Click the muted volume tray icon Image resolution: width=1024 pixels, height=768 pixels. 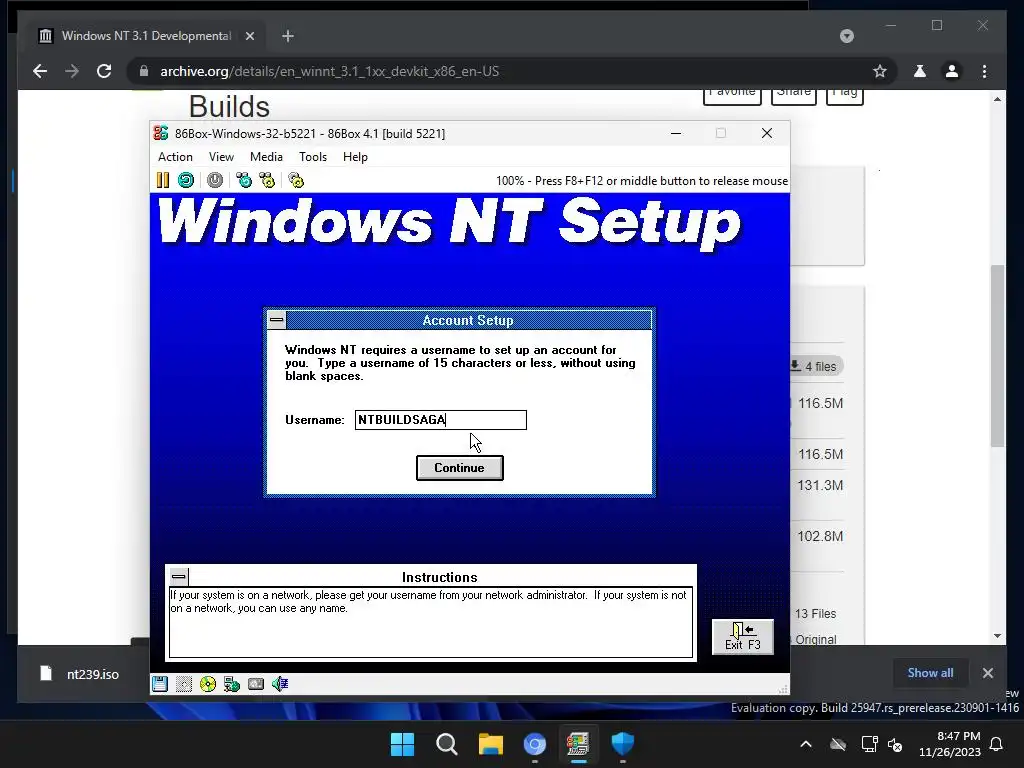pyautogui.click(x=895, y=744)
